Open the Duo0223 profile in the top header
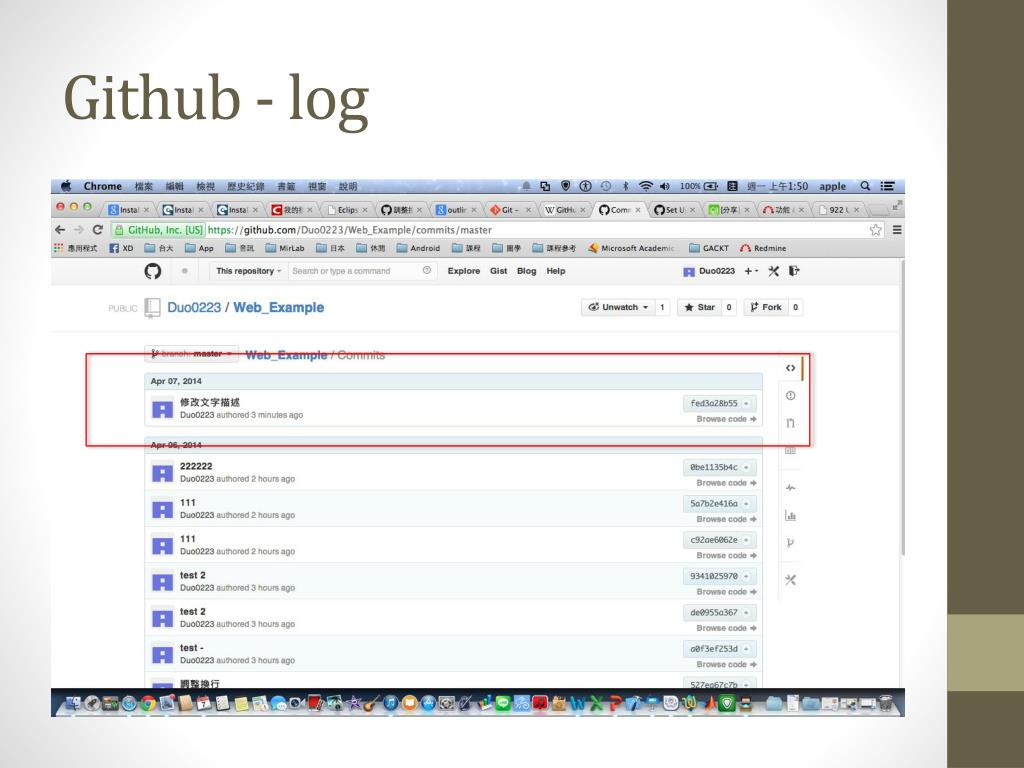This screenshot has height=768, width=1024. pyautogui.click(x=709, y=271)
